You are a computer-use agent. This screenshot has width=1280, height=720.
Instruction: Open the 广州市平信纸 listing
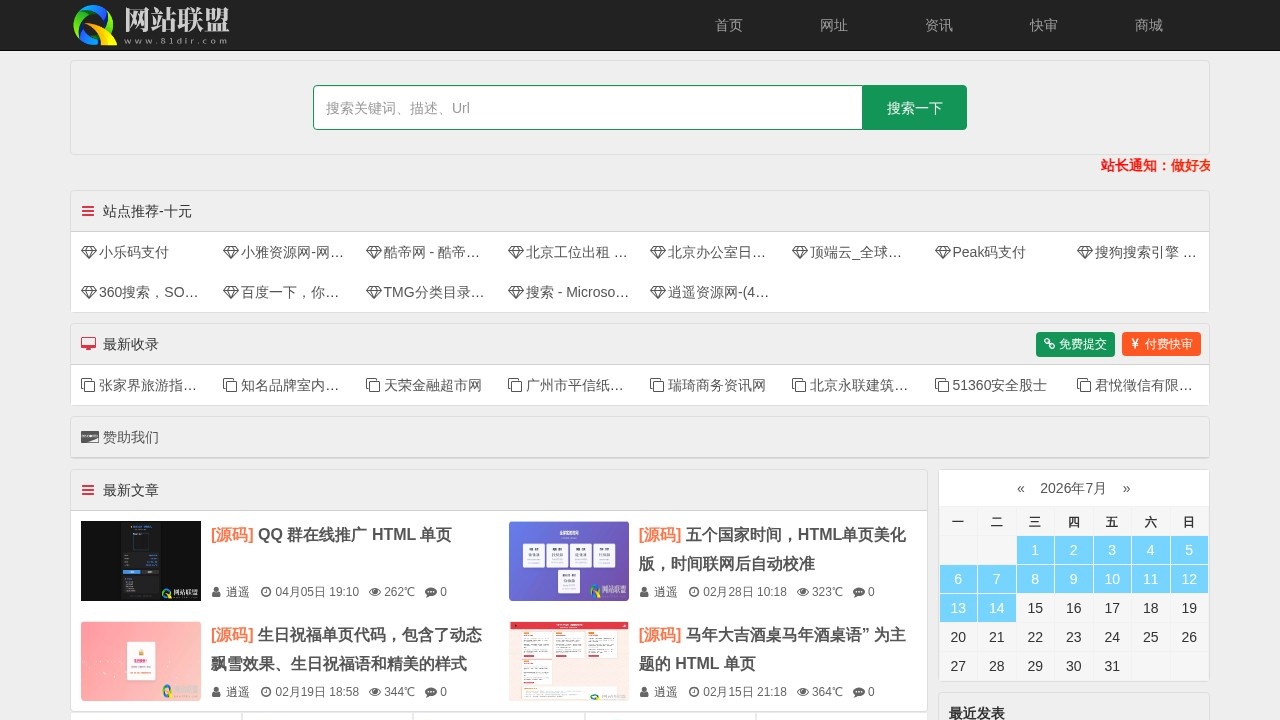(566, 385)
